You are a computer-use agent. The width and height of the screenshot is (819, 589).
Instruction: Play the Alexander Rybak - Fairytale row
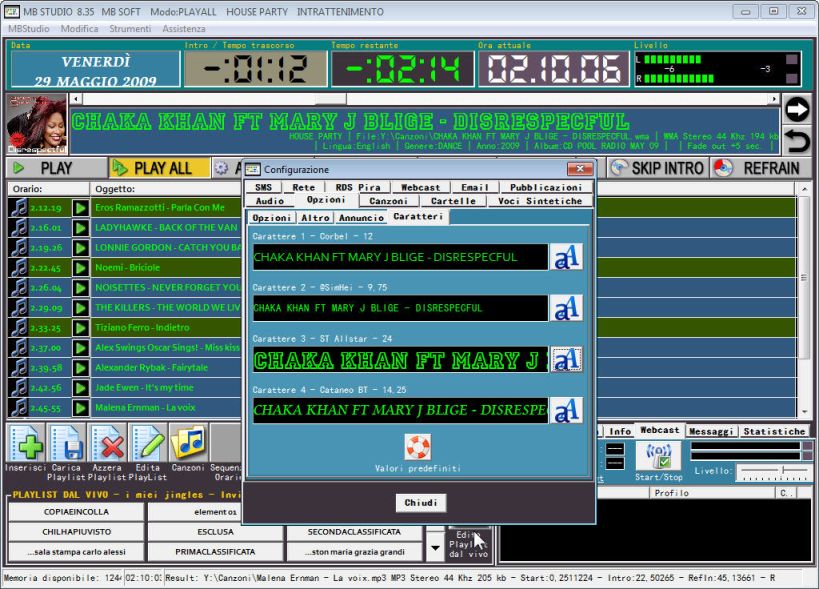pyautogui.click(x=80, y=368)
